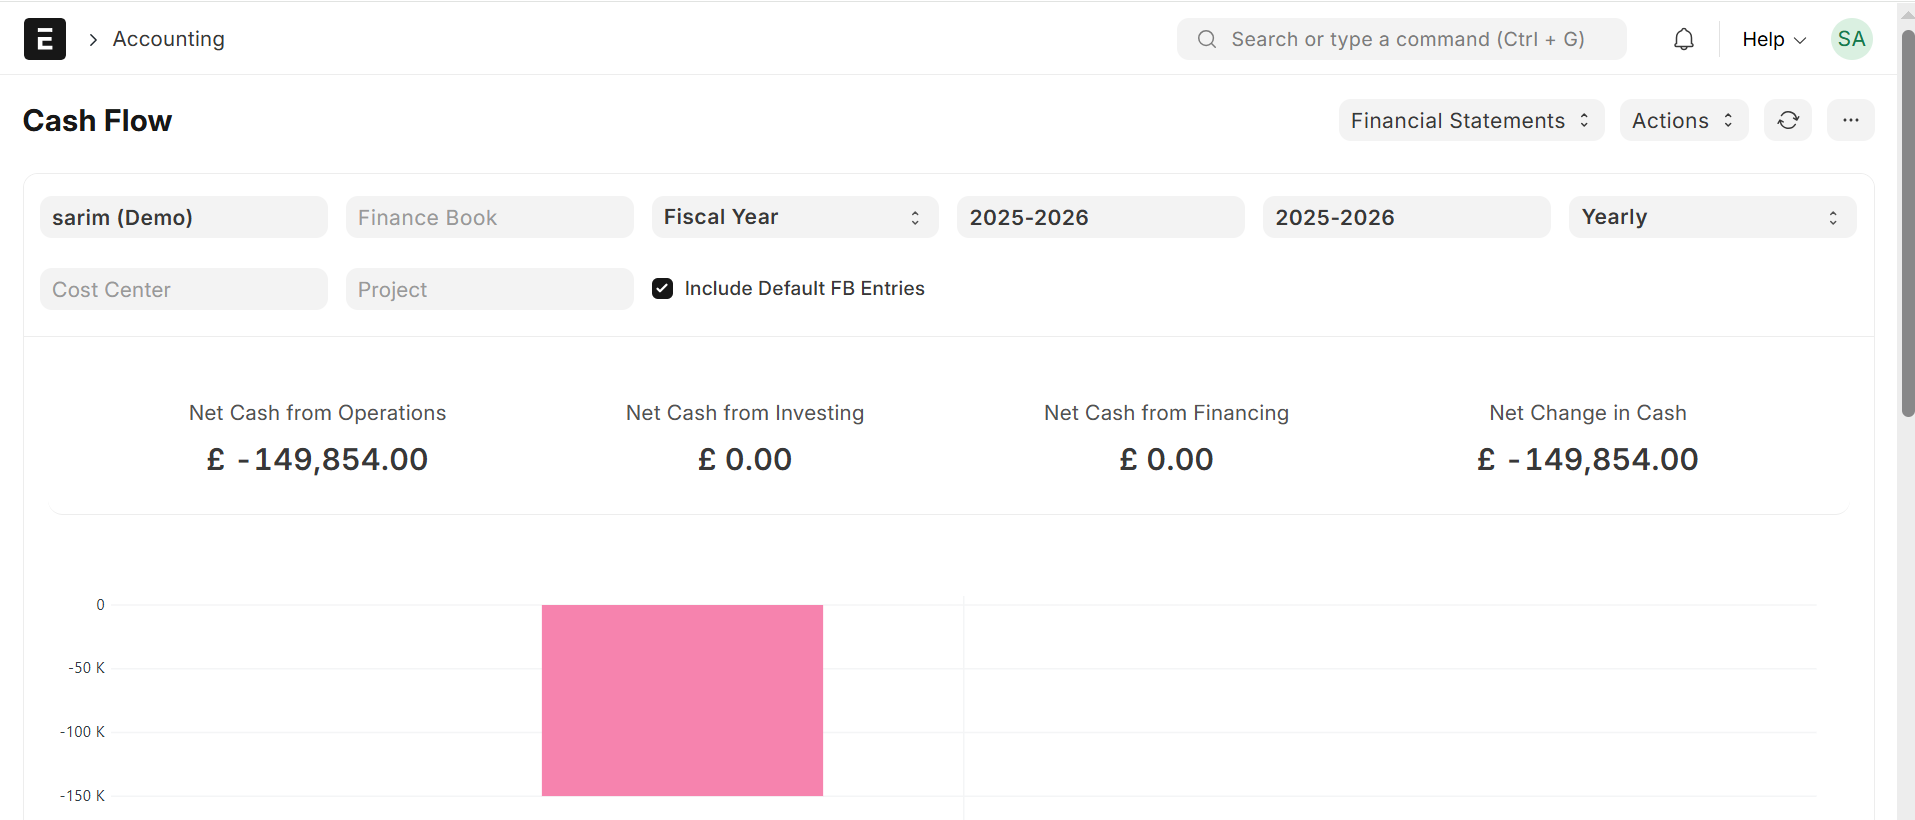Click the sarim (Demo) company field
1915x820 pixels.
(x=184, y=217)
